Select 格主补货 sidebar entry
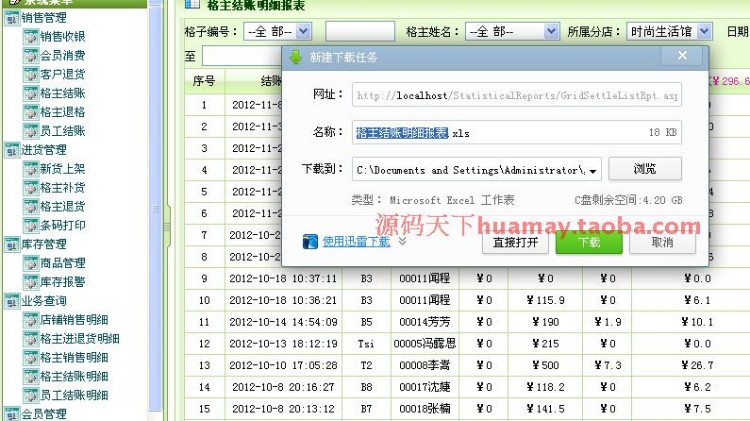Viewport: 750px width, 421px height. [x=62, y=188]
